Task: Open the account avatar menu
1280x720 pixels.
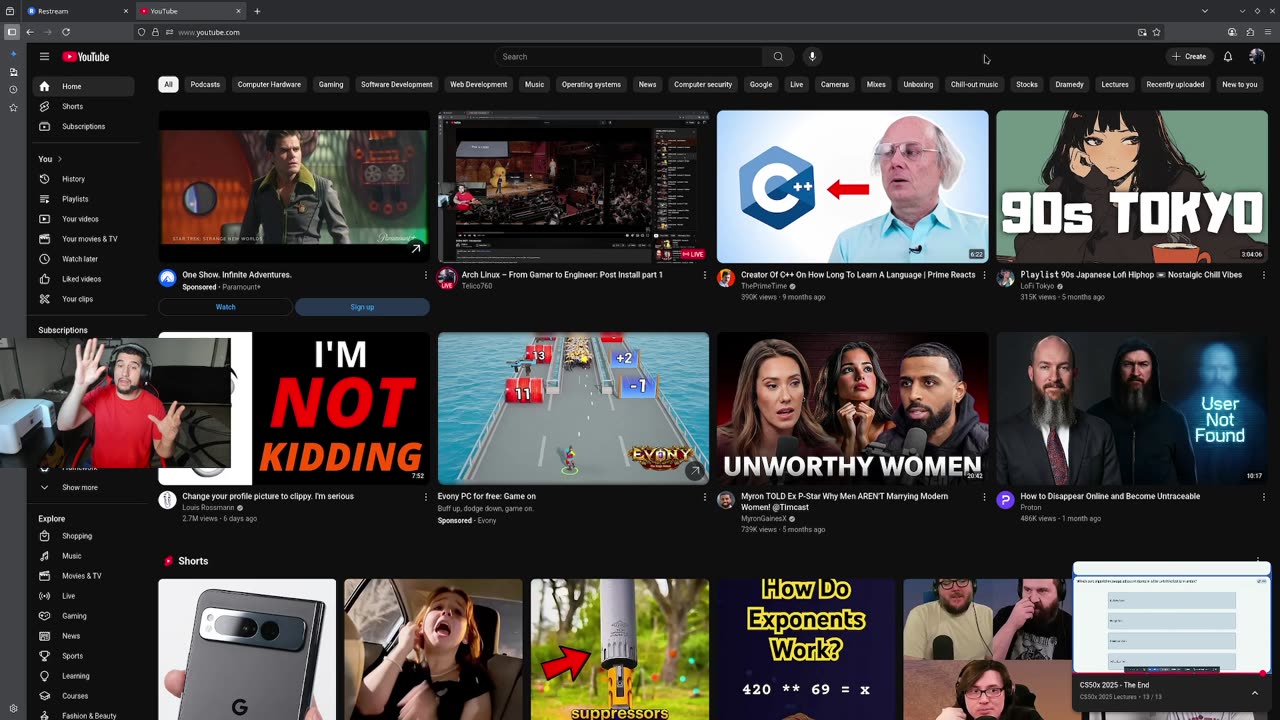Action: pos(1257,57)
